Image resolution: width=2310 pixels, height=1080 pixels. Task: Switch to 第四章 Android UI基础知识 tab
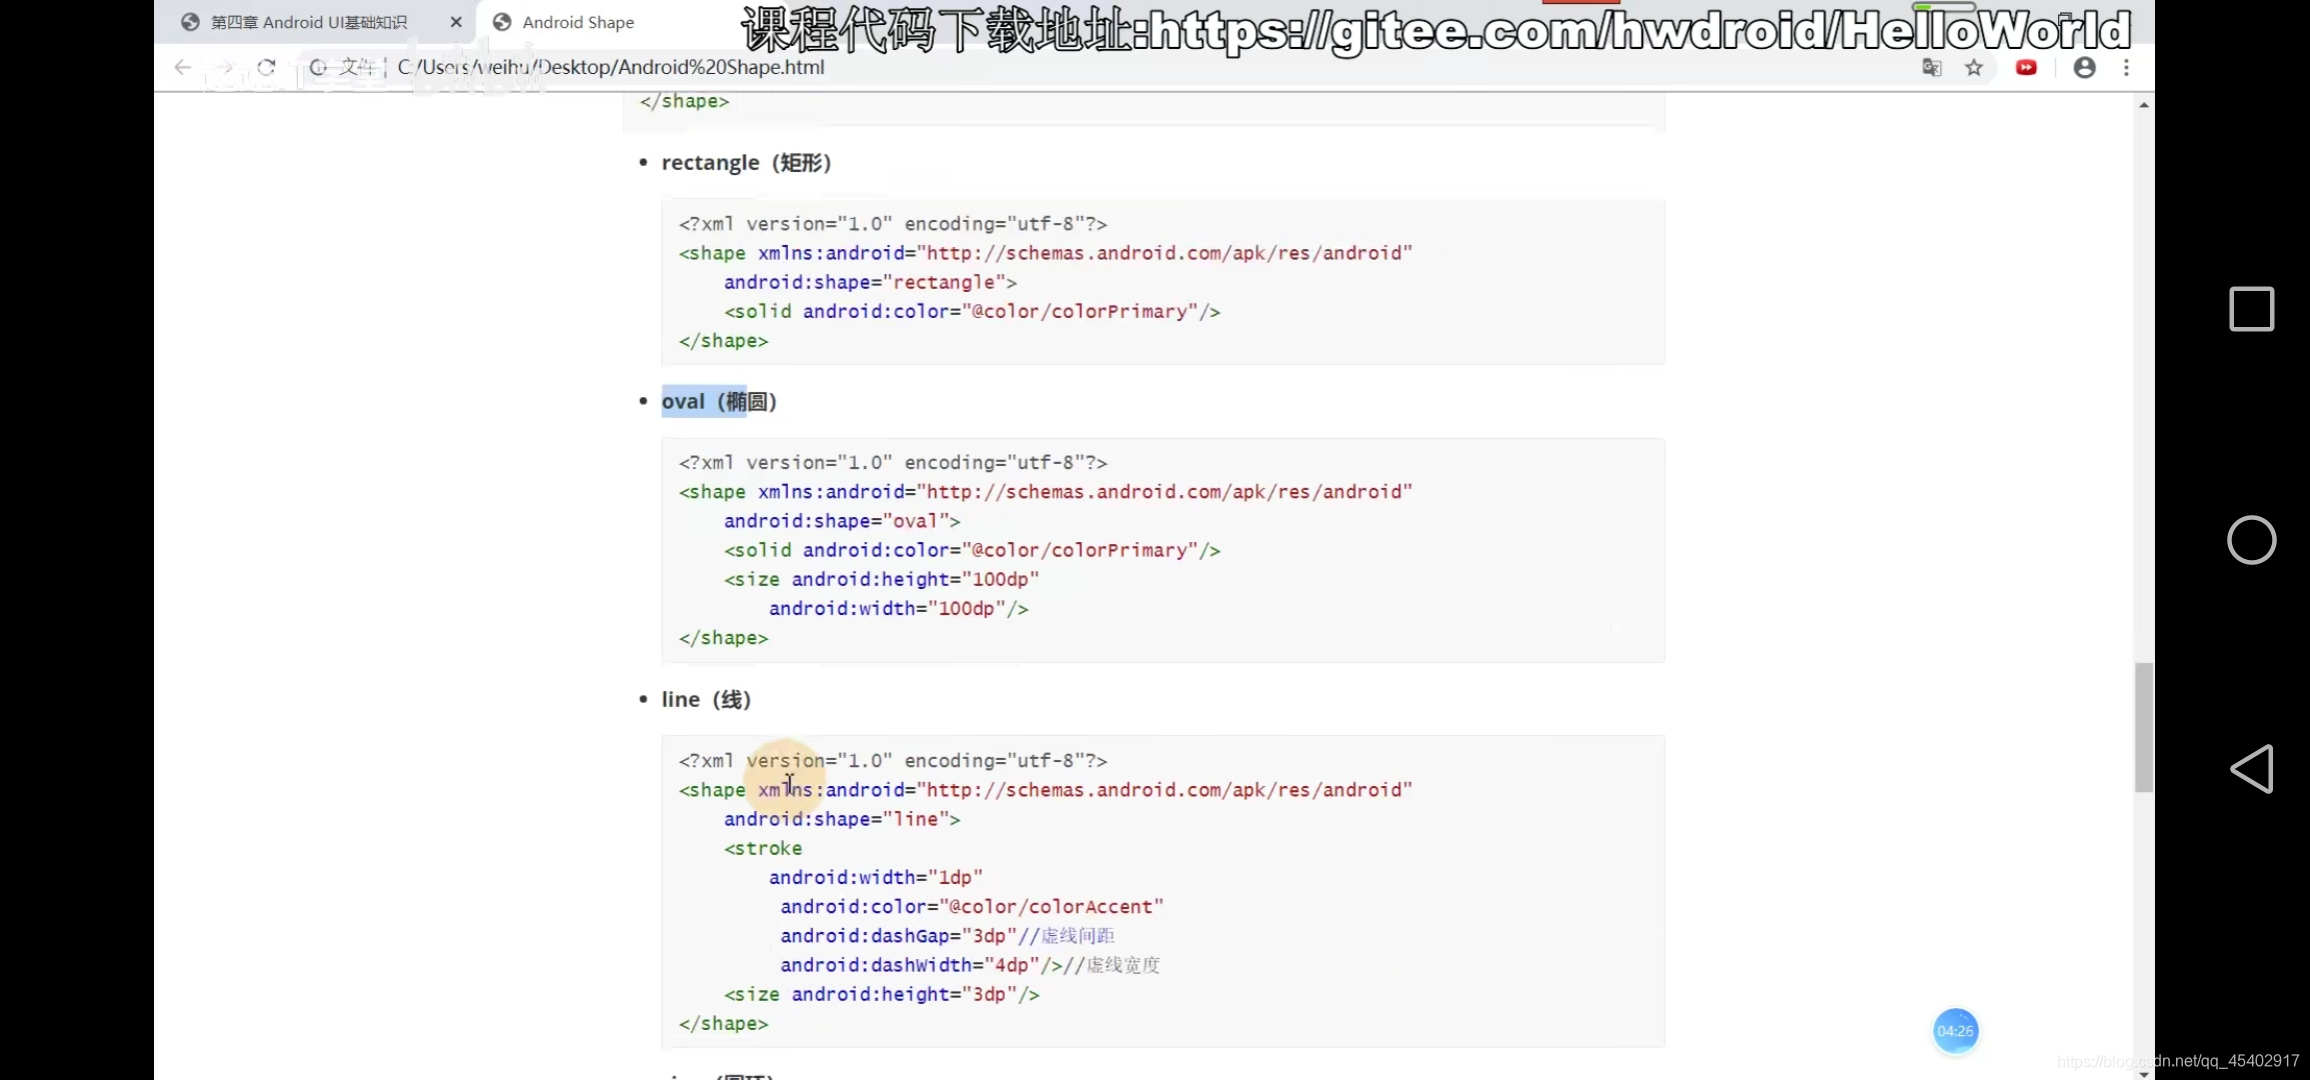[309, 22]
